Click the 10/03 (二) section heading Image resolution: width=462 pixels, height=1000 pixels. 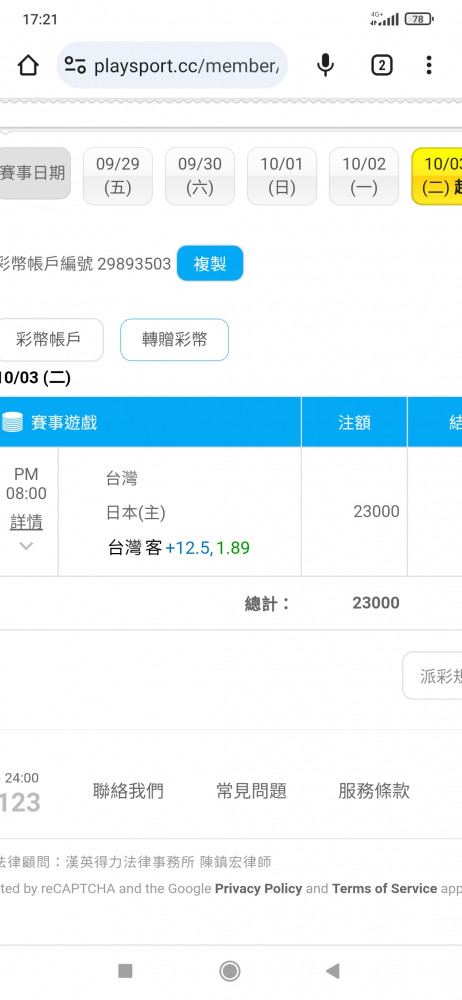coord(35,378)
